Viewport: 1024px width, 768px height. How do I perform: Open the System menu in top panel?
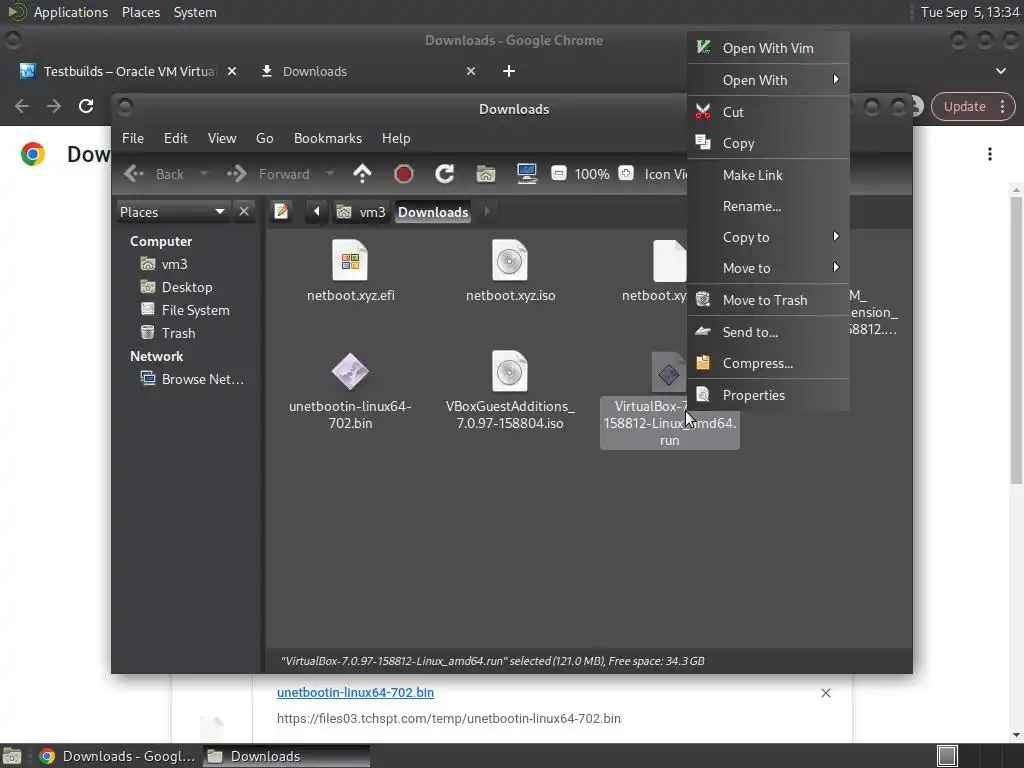[x=195, y=12]
